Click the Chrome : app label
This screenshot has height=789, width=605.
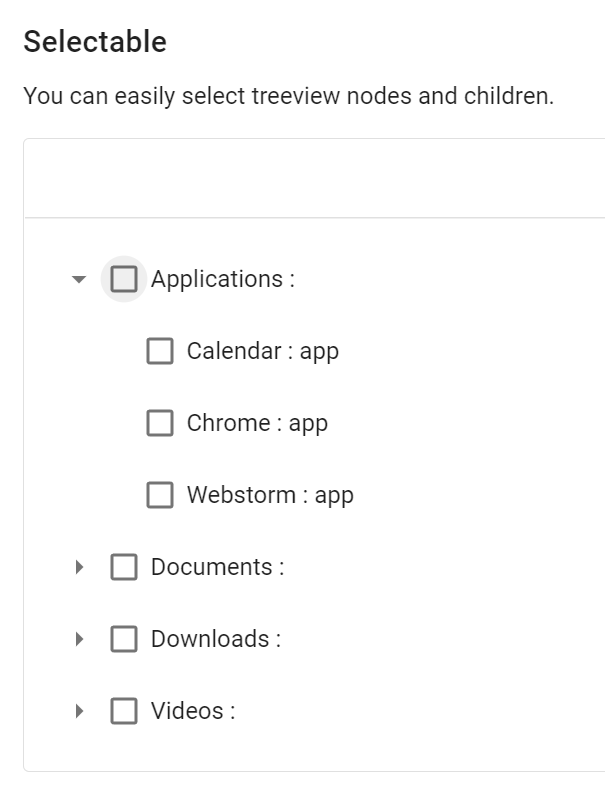257,423
